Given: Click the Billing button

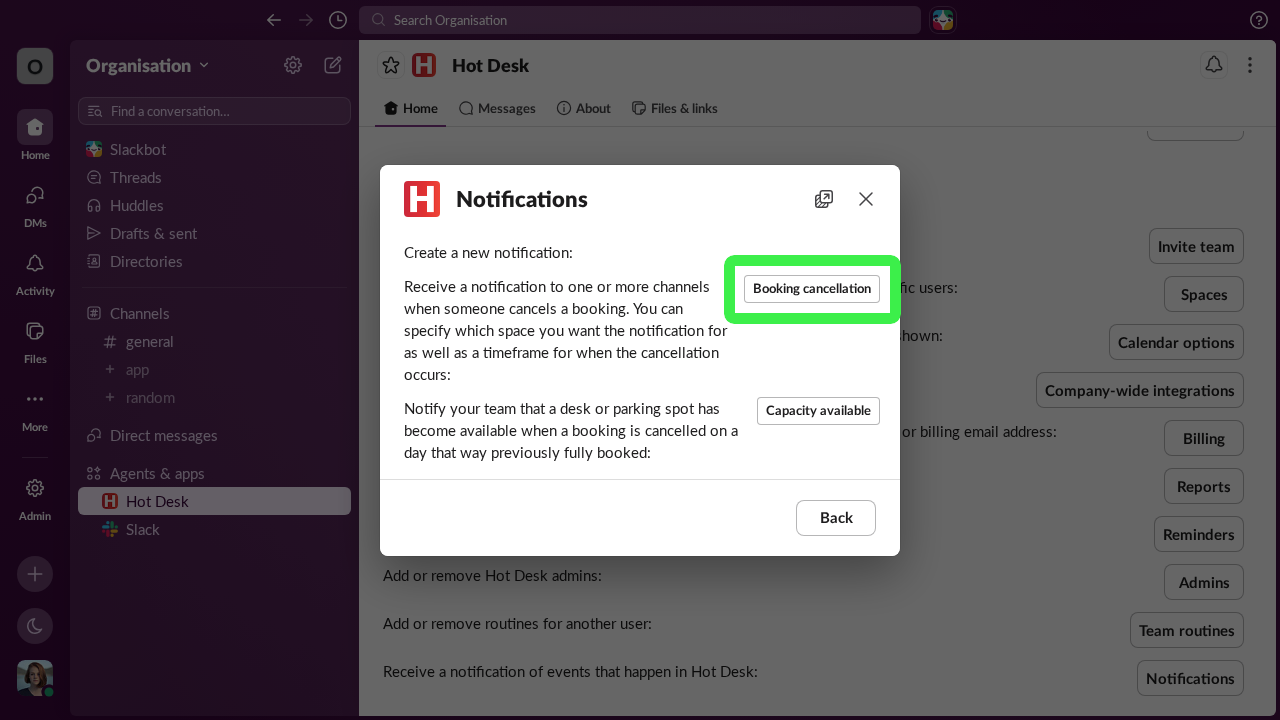Looking at the screenshot, I should pyautogui.click(x=1204, y=438).
